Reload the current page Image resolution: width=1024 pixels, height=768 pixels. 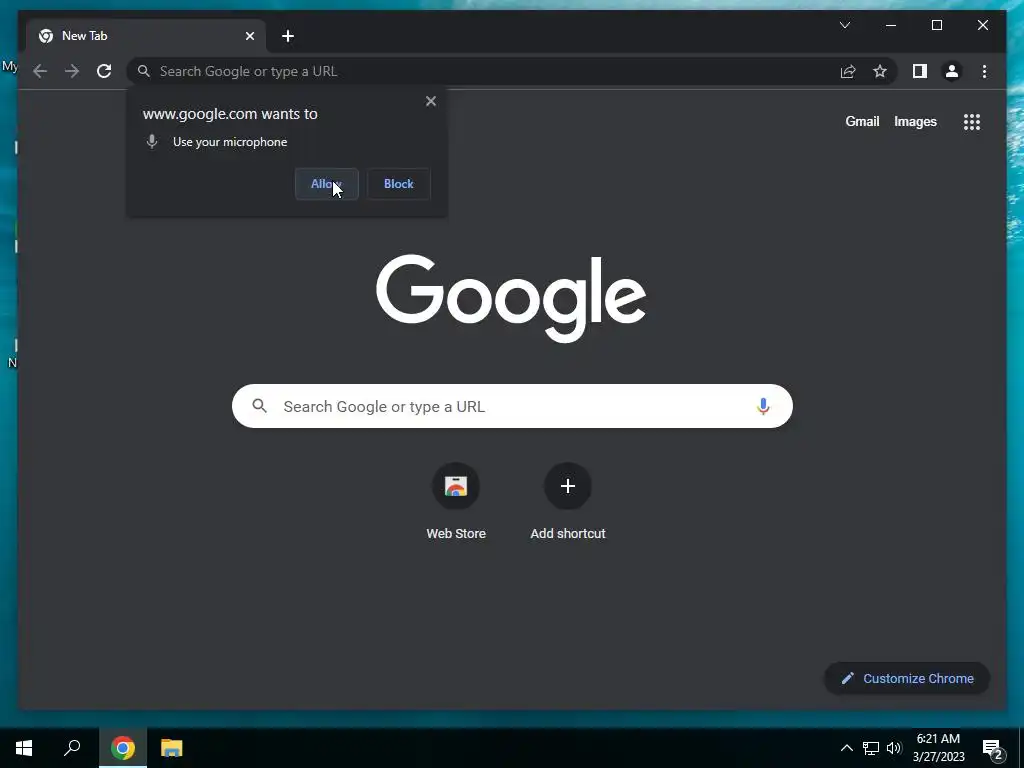[x=104, y=71]
